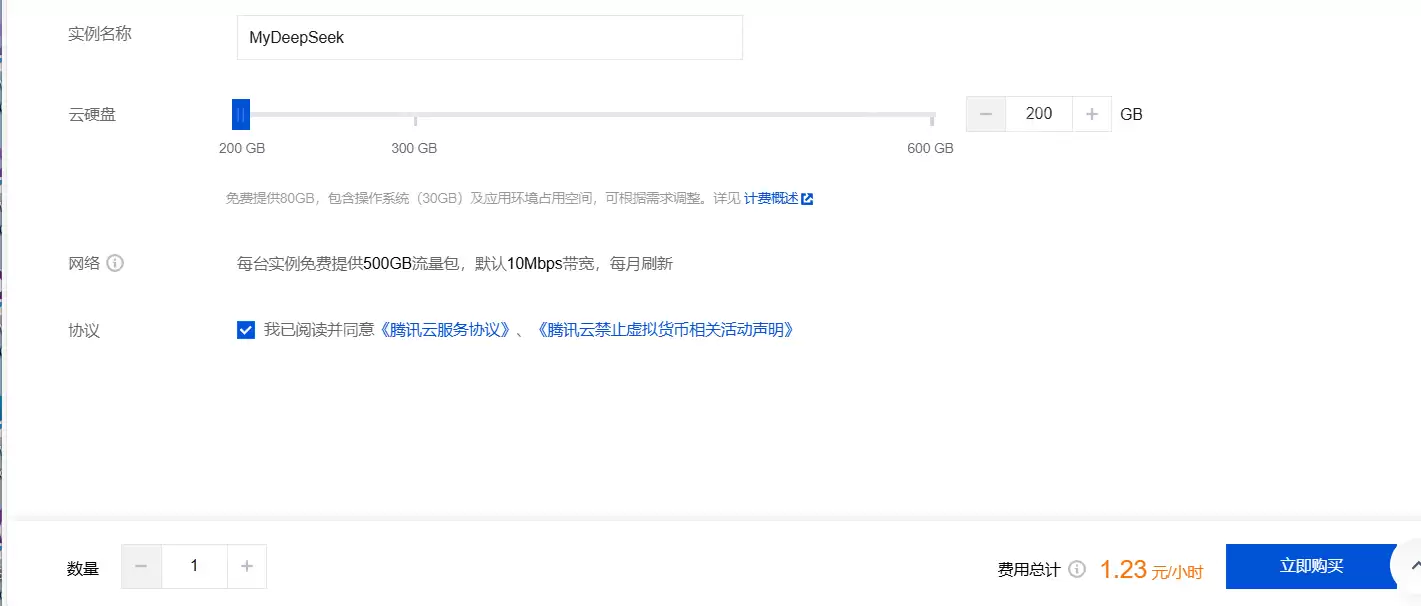This screenshot has height=606, width=1421.
Task: Click the external link icon after 计费概述
Action: [808, 199]
